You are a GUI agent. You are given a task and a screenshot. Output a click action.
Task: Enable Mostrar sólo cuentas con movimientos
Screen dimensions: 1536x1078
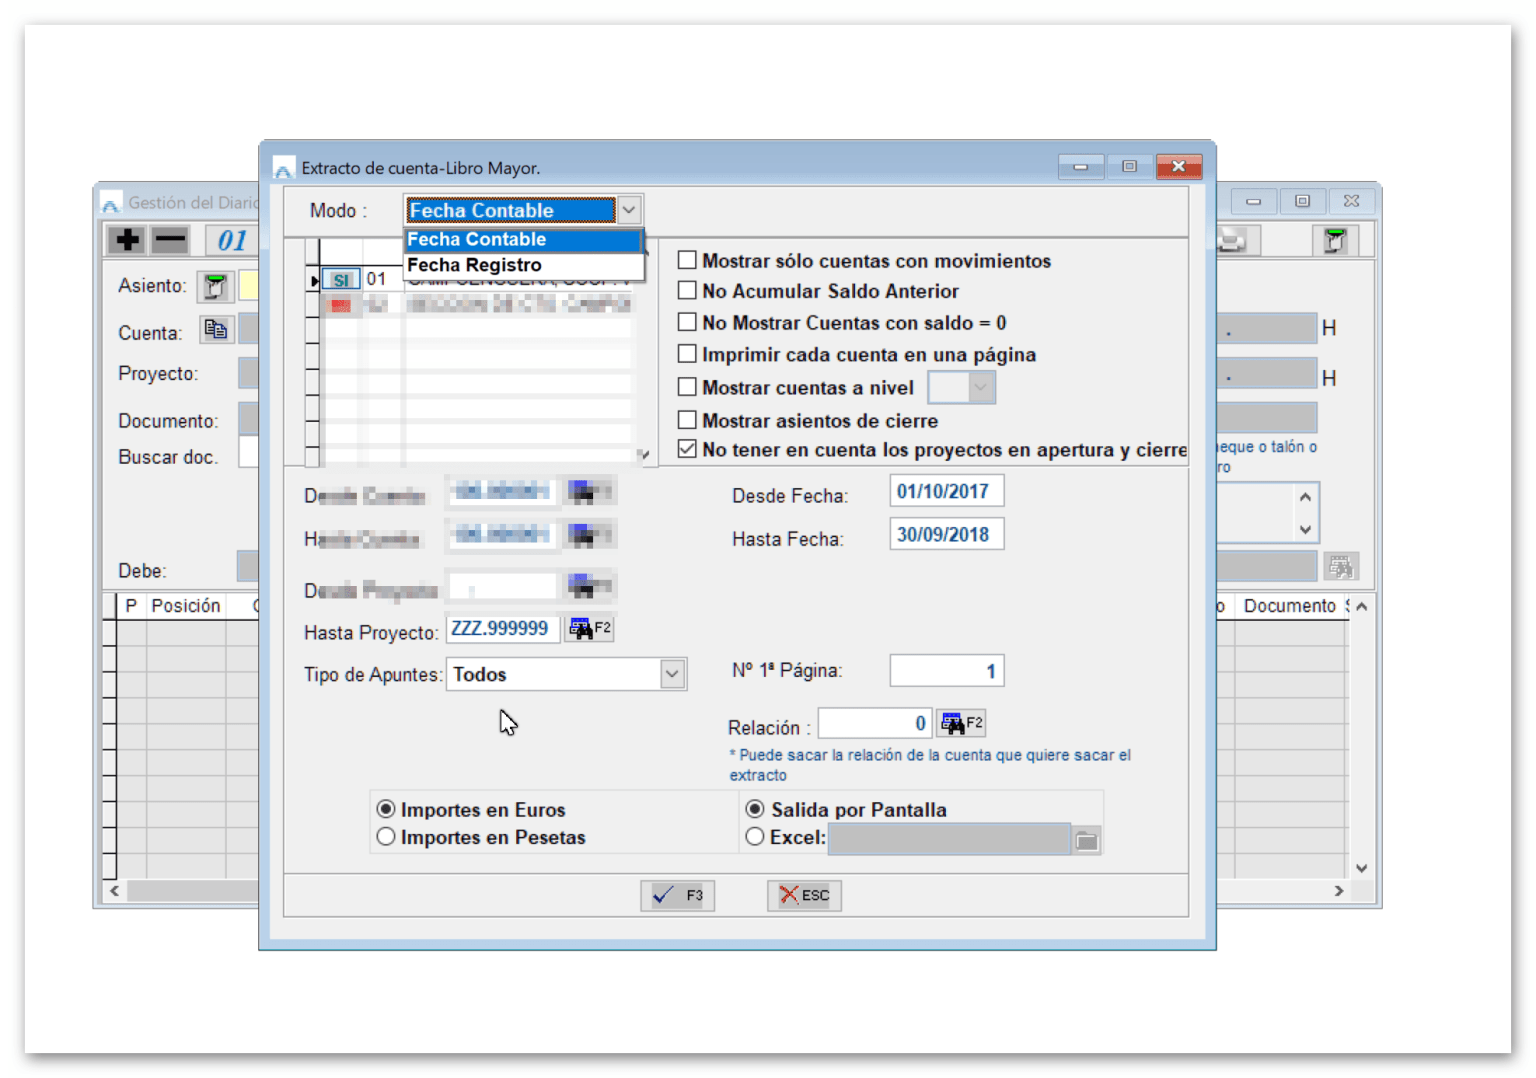[687, 261]
